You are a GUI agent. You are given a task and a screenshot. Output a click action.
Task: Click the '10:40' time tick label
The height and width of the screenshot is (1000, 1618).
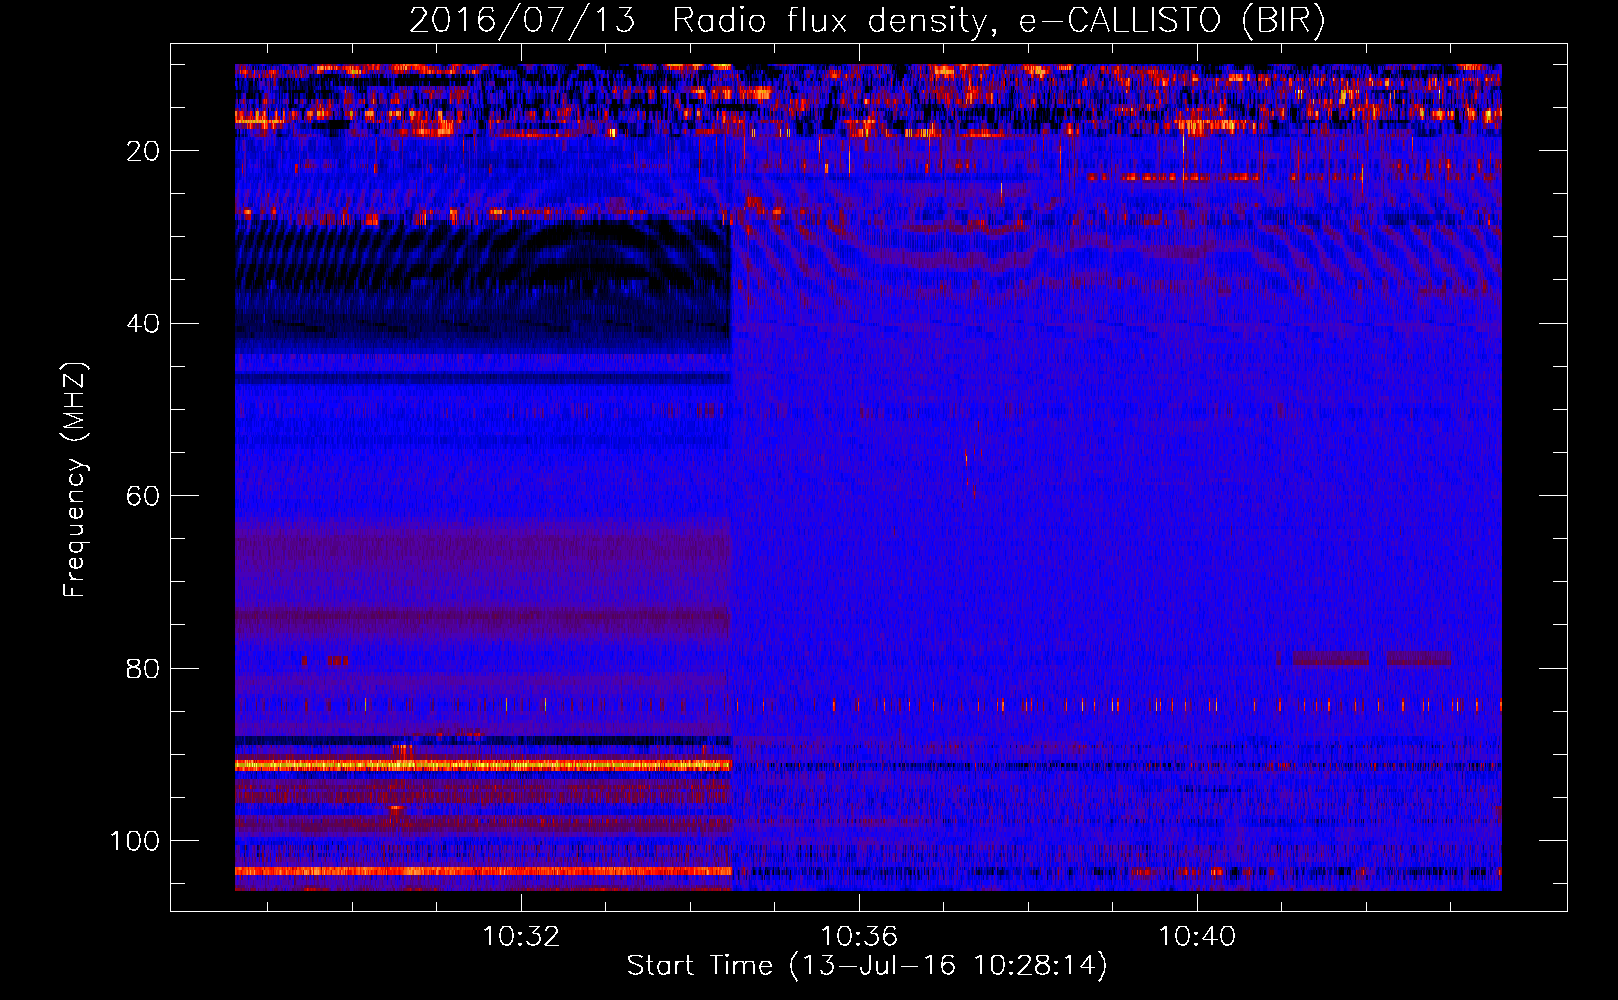click(1197, 937)
